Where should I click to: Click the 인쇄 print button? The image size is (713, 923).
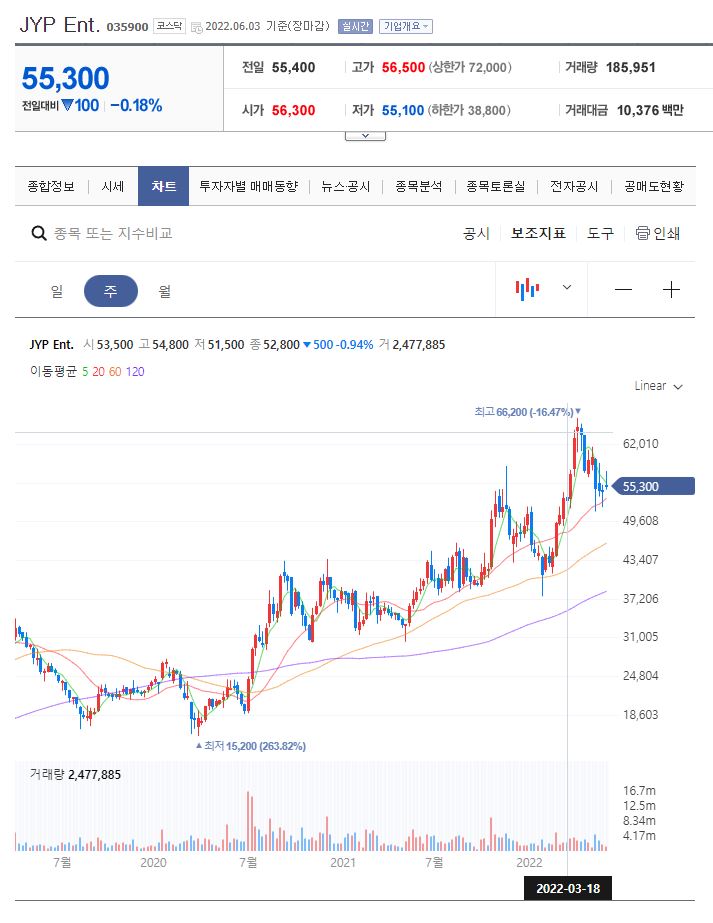[658, 234]
